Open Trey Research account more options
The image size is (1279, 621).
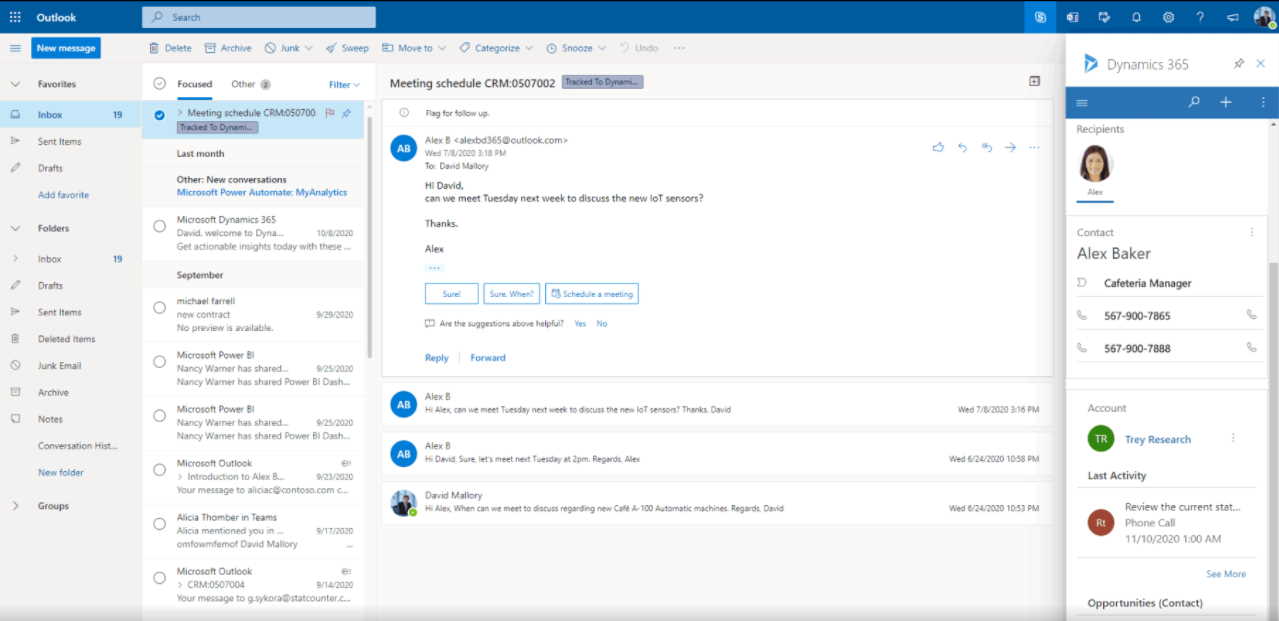tap(1233, 438)
